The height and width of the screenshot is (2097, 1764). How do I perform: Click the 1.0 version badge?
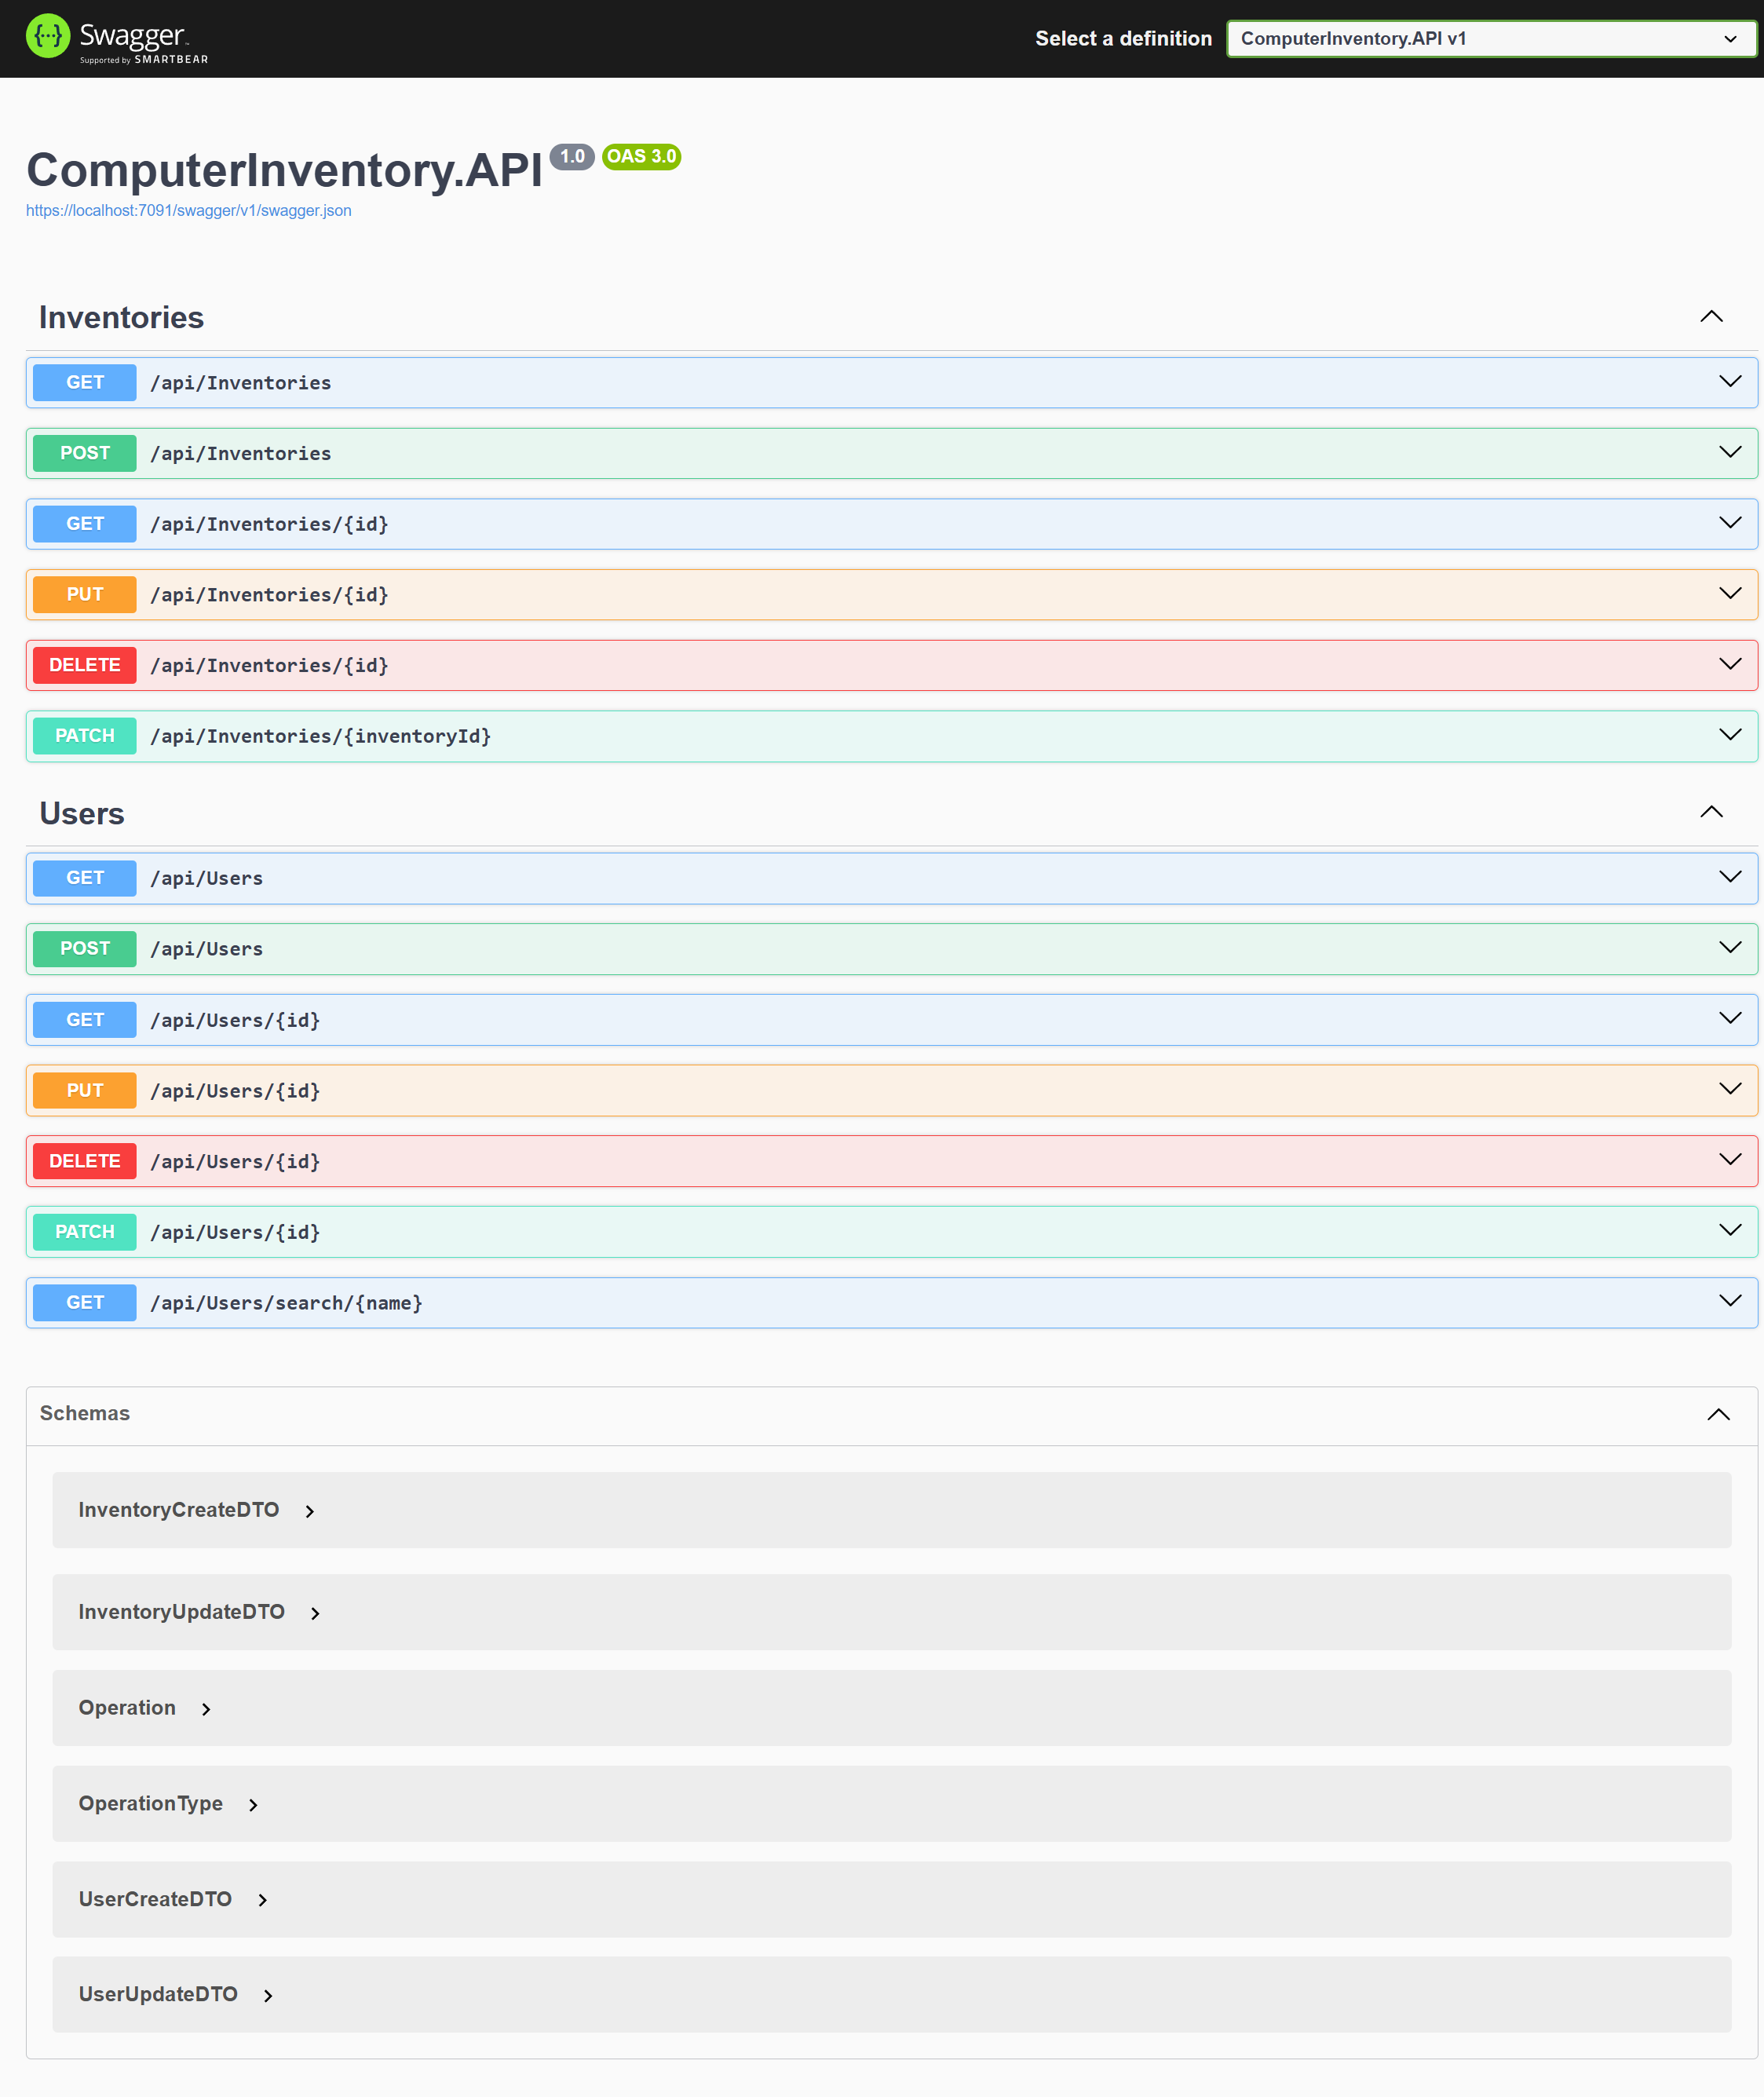(572, 157)
